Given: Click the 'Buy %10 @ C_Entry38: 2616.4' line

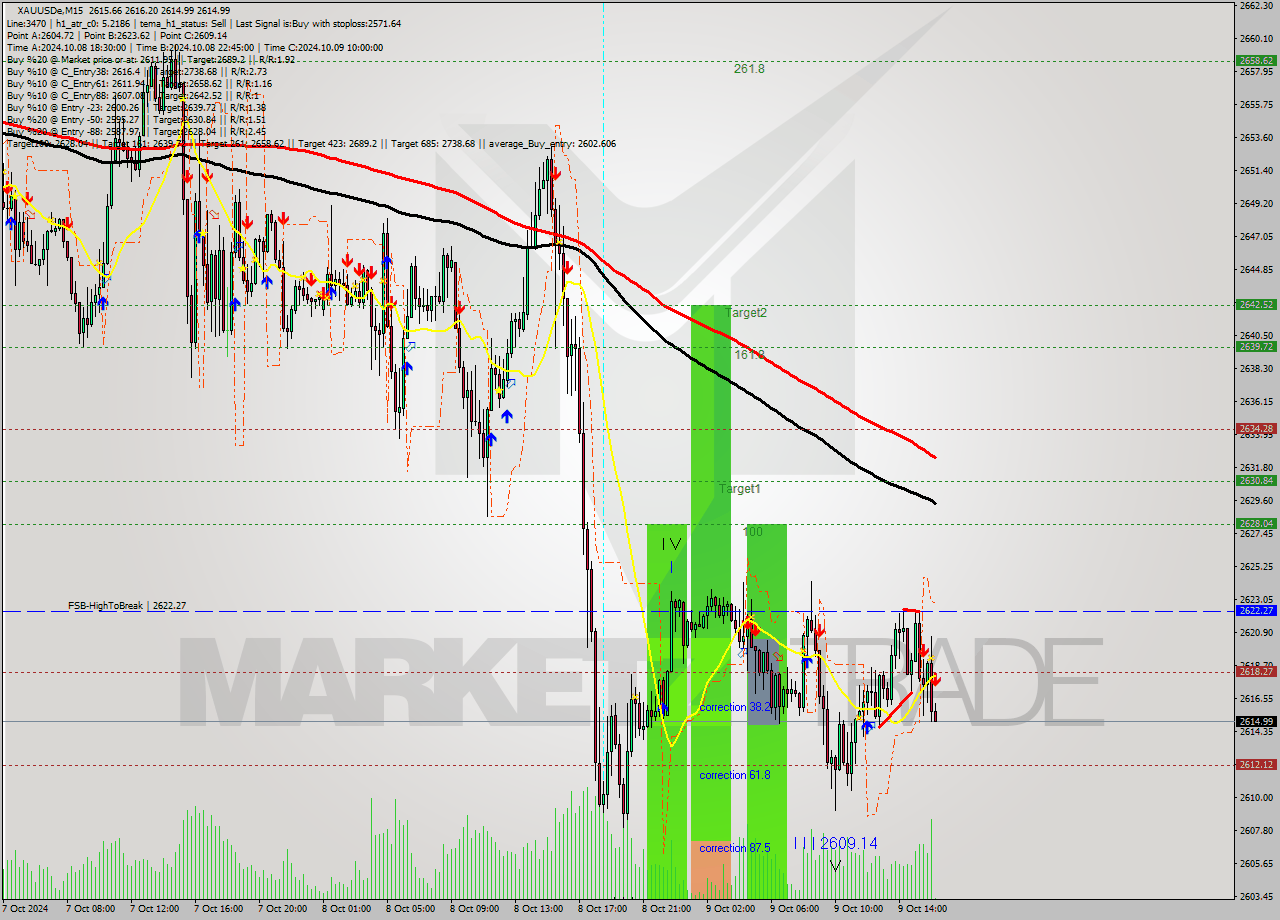Looking at the screenshot, I should 72,71.
